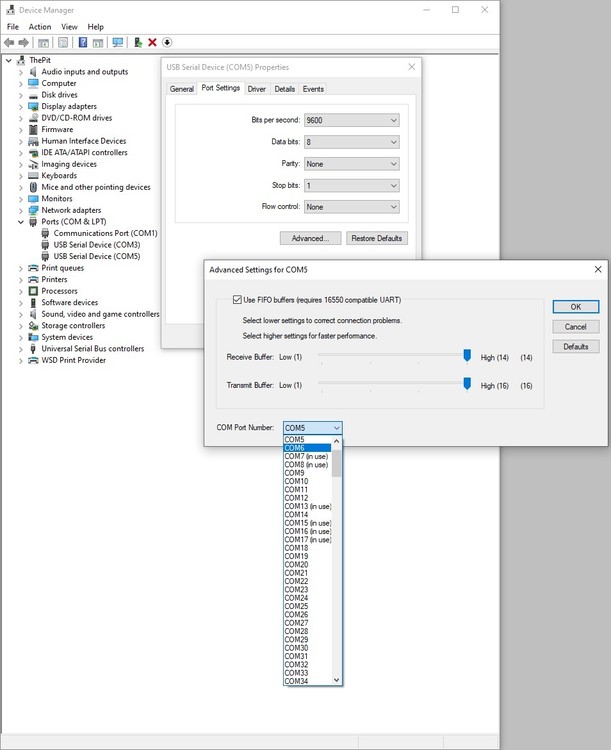Expand the Disk drives node
Image resolution: width=611 pixels, height=750 pixels.
(21, 95)
